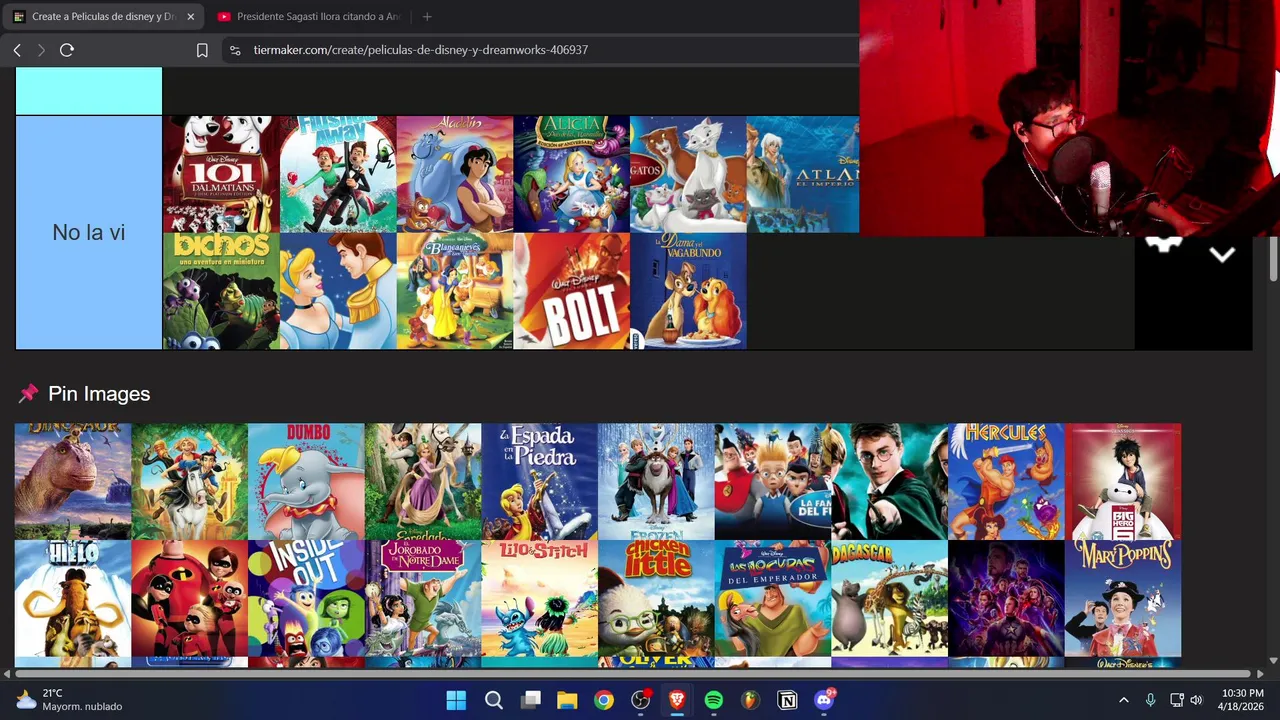Image resolution: width=1280 pixels, height=720 pixels.
Task: Open FL Studio from the taskbar
Action: (750, 700)
